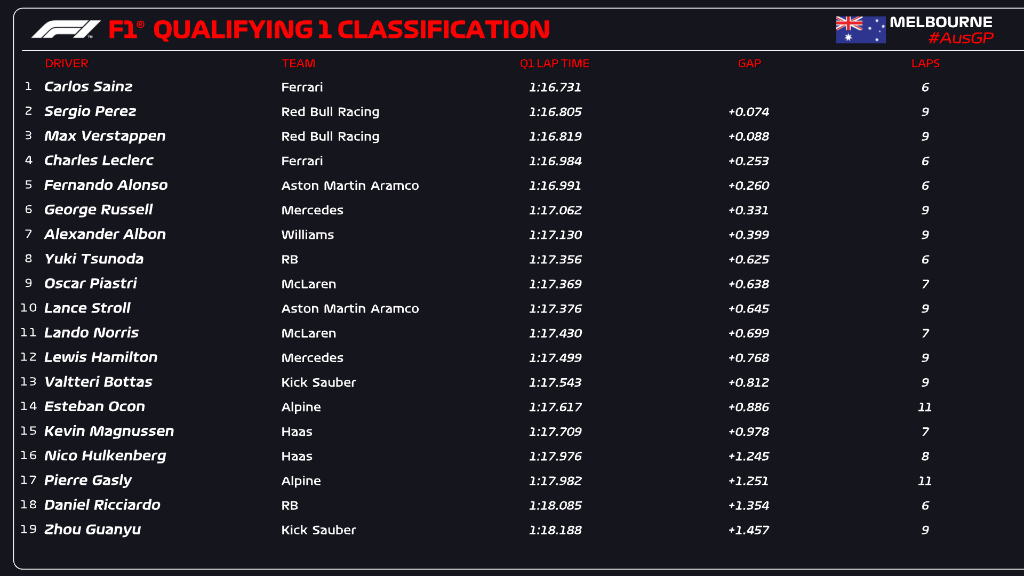Click Williams team for Alexander Albon

point(308,234)
